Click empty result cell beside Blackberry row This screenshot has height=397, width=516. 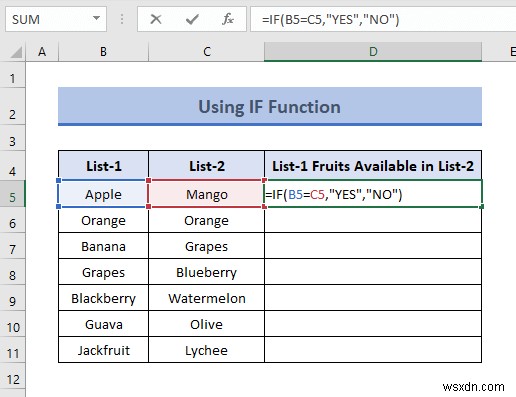pos(373,298)
